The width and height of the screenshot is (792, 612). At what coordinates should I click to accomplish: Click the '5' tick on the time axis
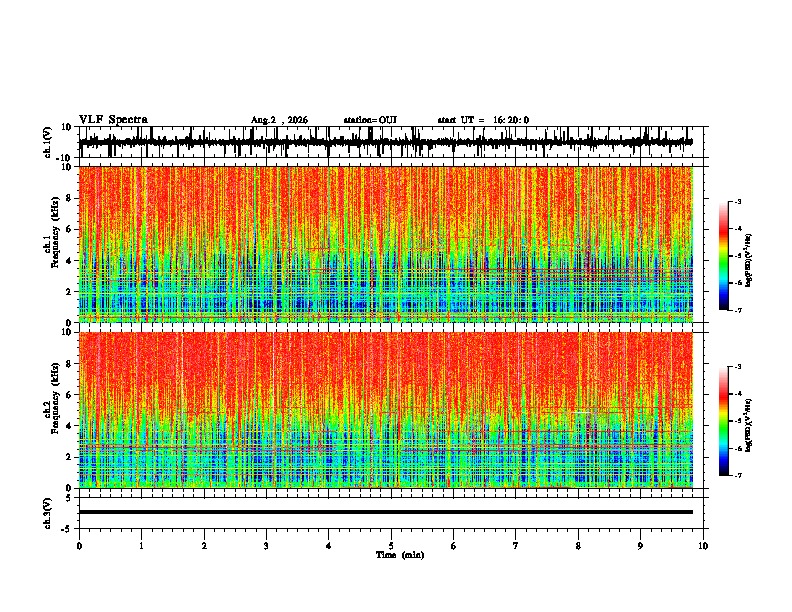[x=391, y=546]
